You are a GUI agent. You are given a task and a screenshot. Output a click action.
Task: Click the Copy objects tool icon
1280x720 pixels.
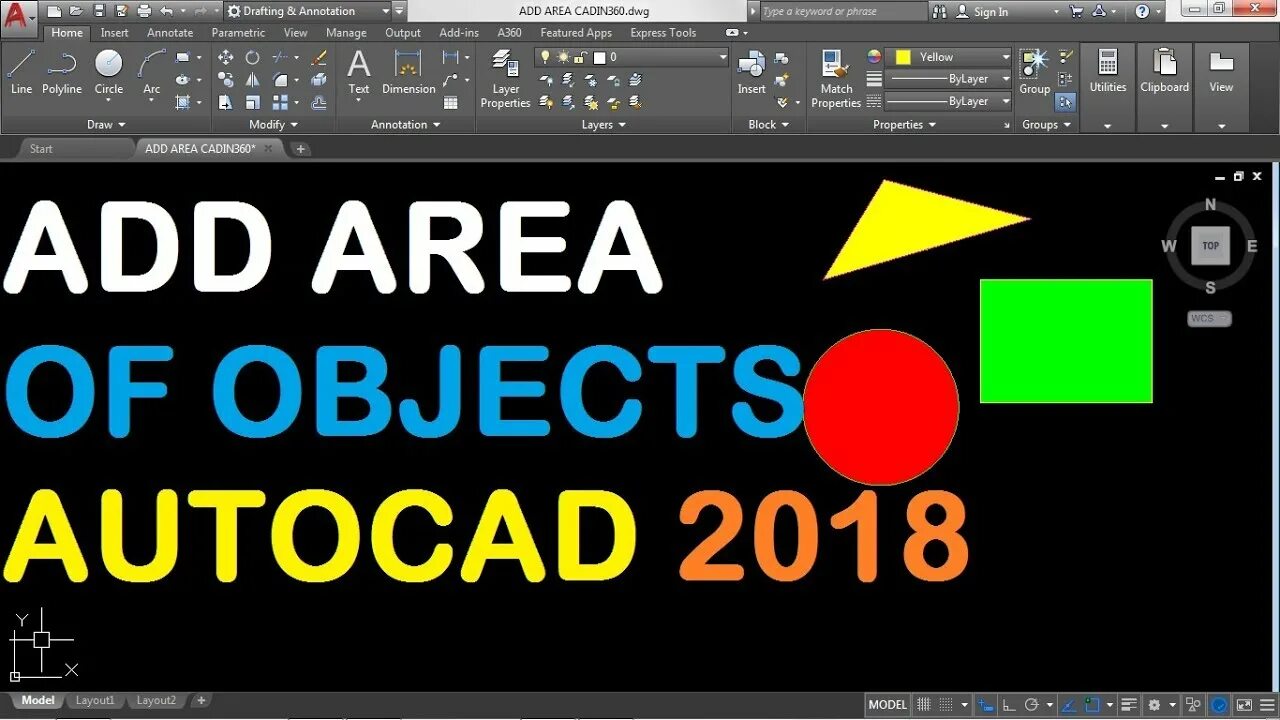point(226,80)
